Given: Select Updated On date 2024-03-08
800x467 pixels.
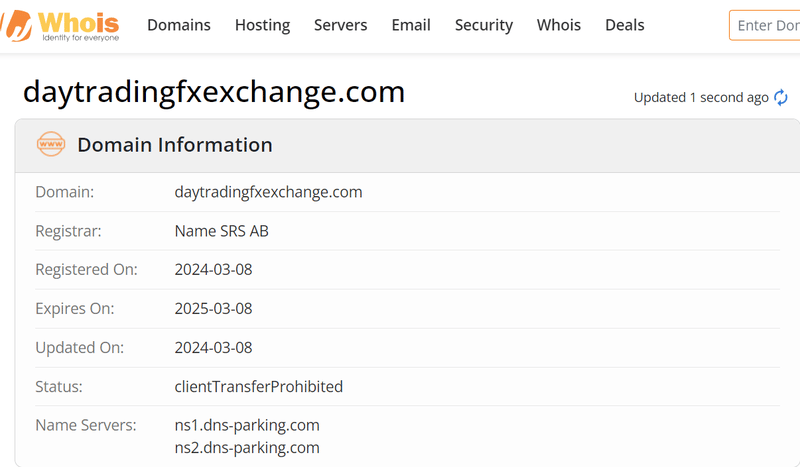Looking at the screenshot, I should point(213,348).
